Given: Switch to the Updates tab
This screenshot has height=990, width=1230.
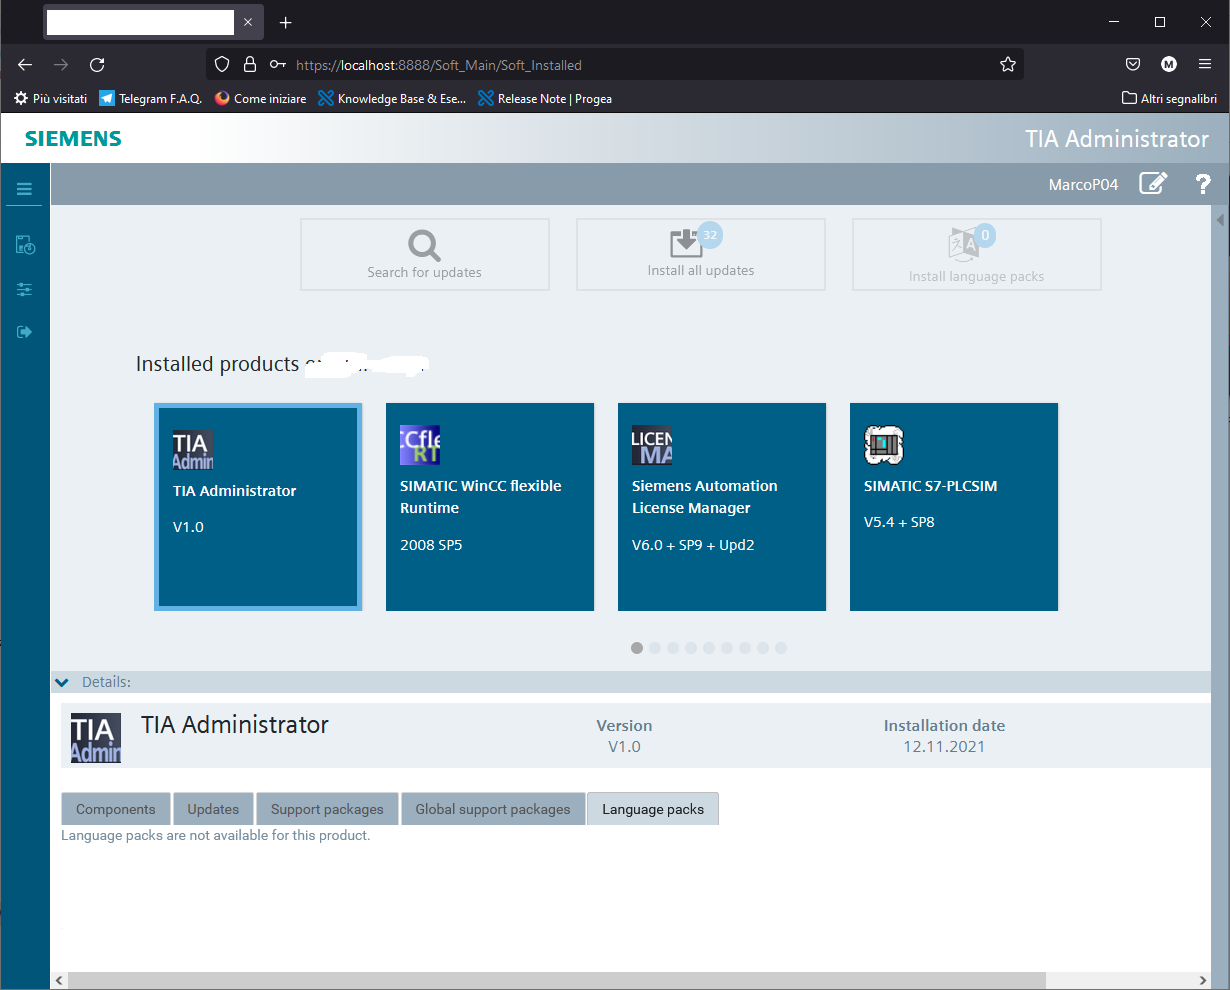Looking at the screenshot, I should [213, 809].
